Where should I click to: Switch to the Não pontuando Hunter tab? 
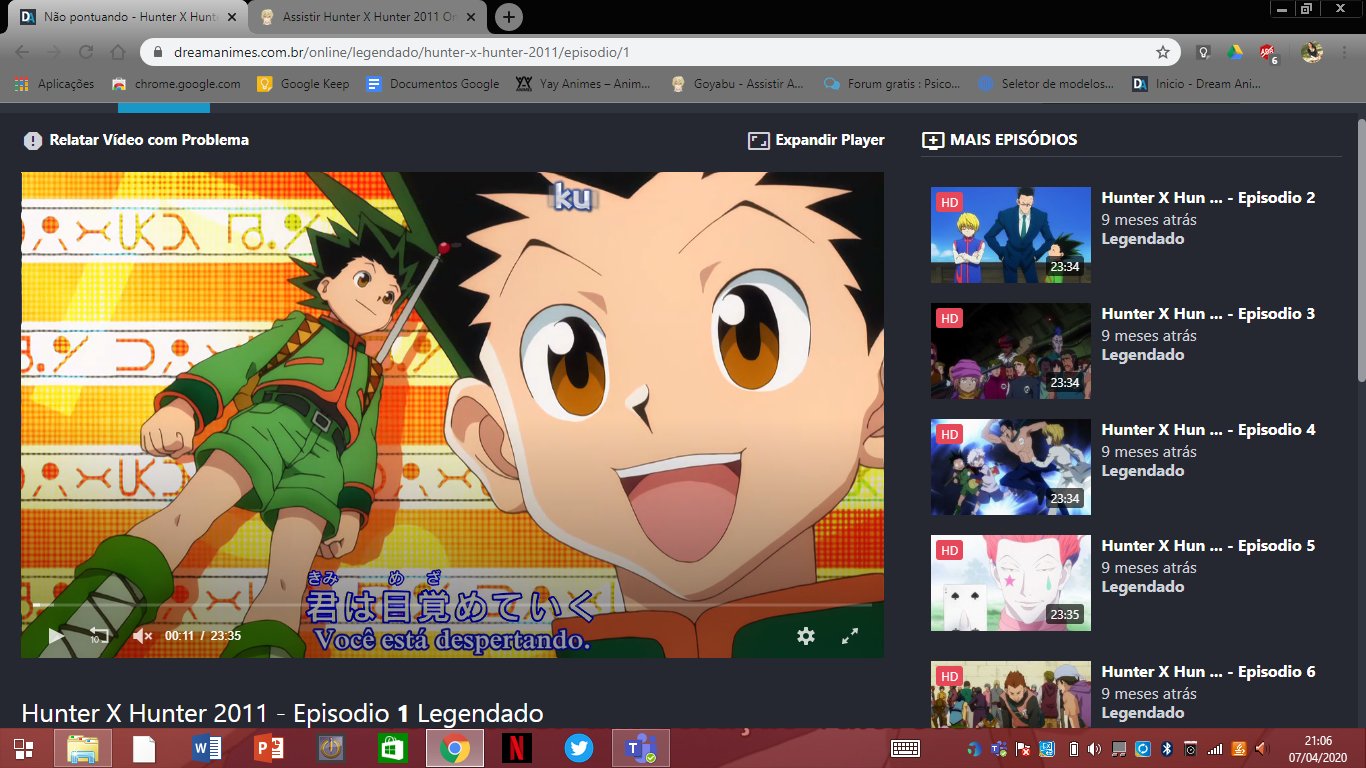point(127,18)
